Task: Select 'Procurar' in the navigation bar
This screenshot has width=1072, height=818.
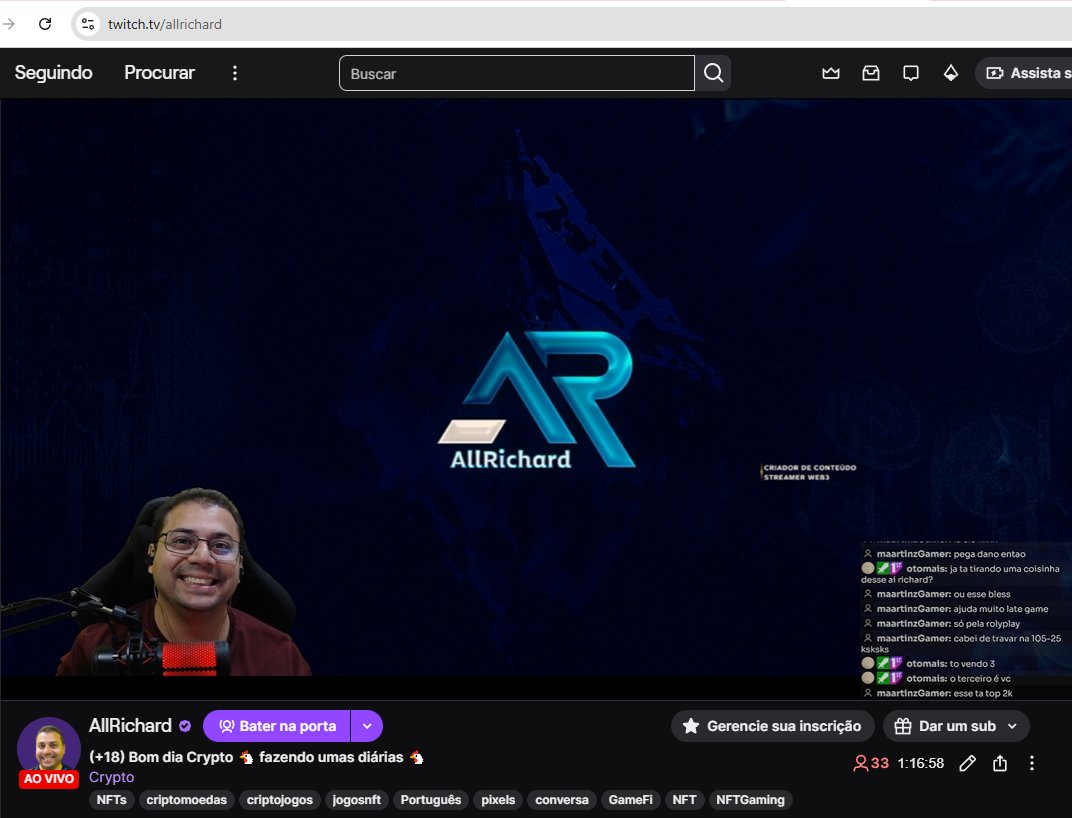Action: click(x=159, y=72)
